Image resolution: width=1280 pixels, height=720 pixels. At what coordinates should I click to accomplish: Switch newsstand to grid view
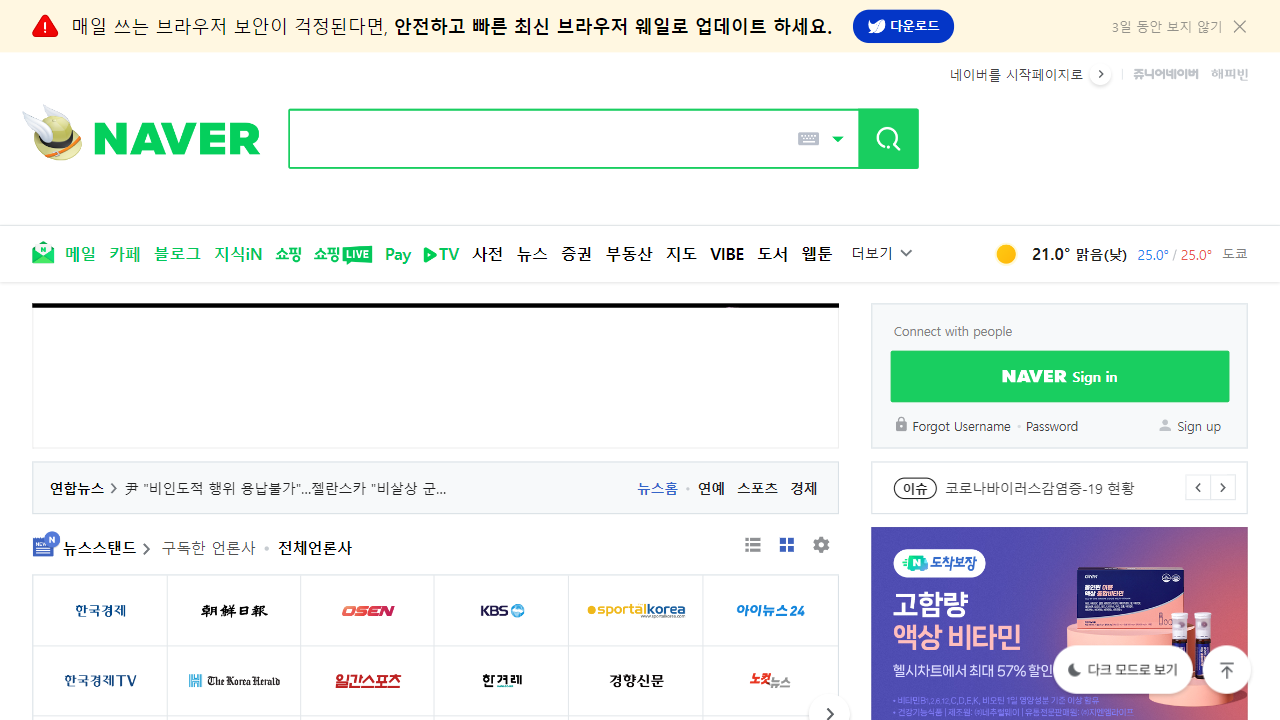787,545
